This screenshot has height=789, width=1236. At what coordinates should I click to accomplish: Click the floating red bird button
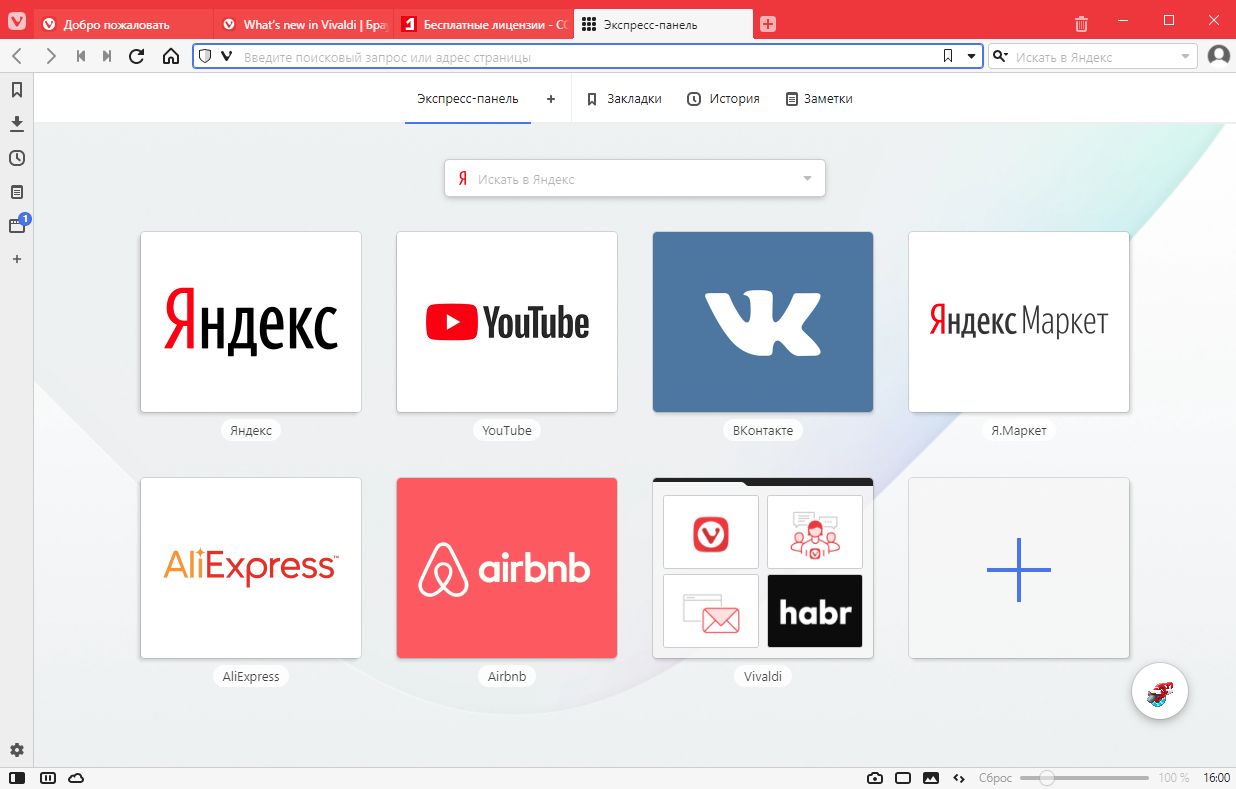(1160, 692)
